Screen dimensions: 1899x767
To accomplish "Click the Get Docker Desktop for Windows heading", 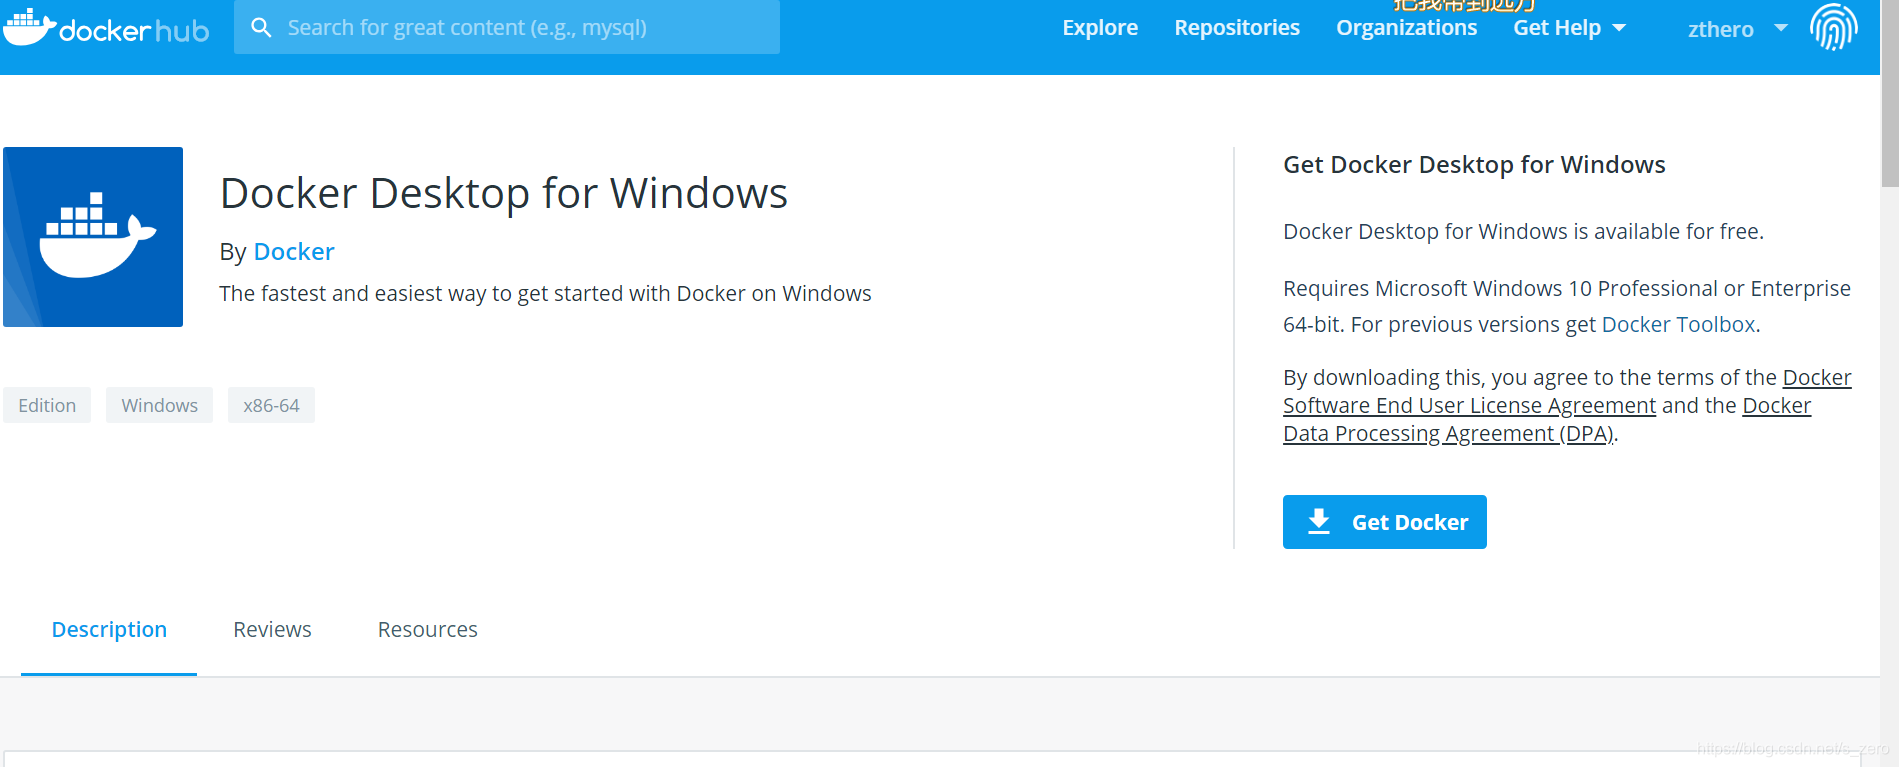I will tap(1474, 165).
